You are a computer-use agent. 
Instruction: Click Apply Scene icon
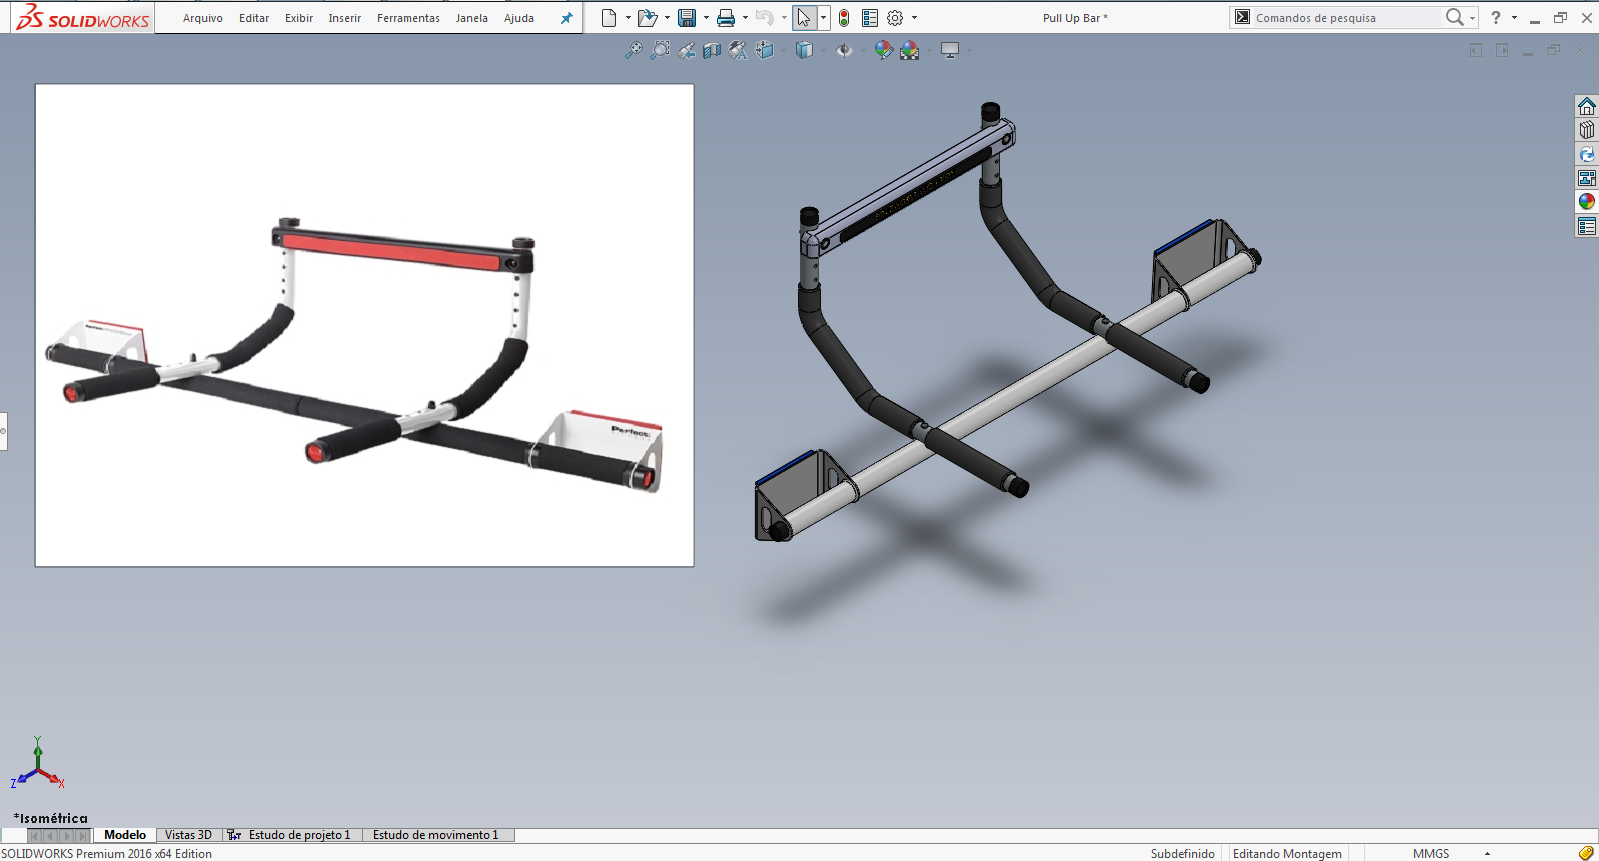[x=909, y=50]
